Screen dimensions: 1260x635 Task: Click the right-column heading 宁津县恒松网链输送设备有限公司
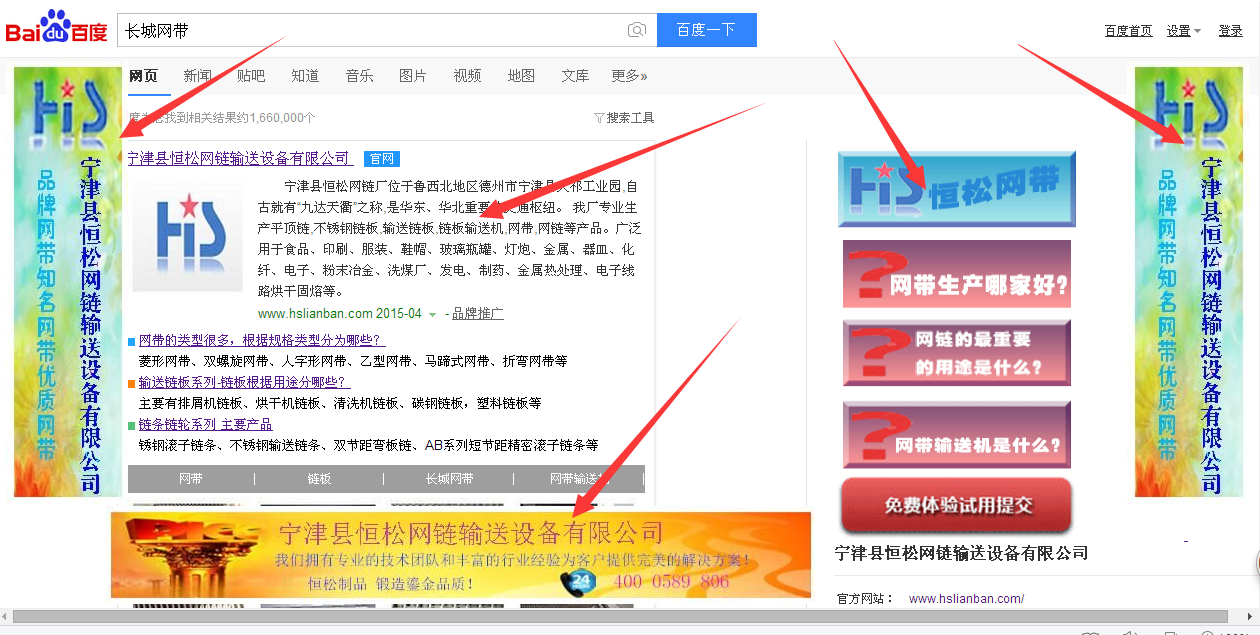[x=961, y=553]
